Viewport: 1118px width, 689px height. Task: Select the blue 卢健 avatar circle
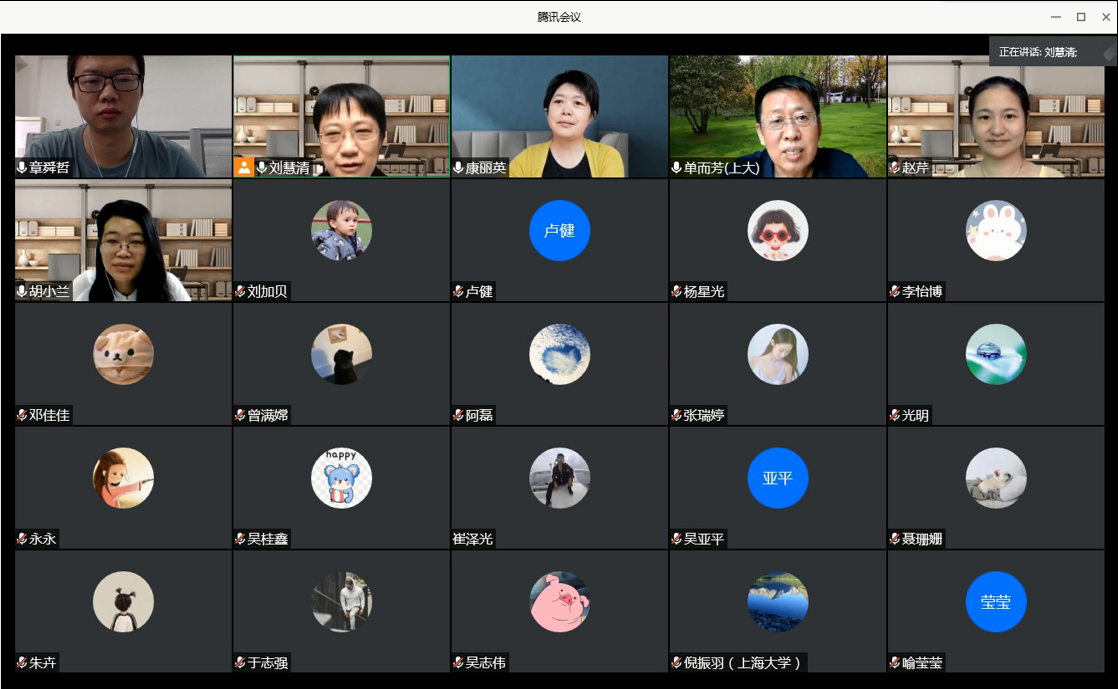[559, 231]
